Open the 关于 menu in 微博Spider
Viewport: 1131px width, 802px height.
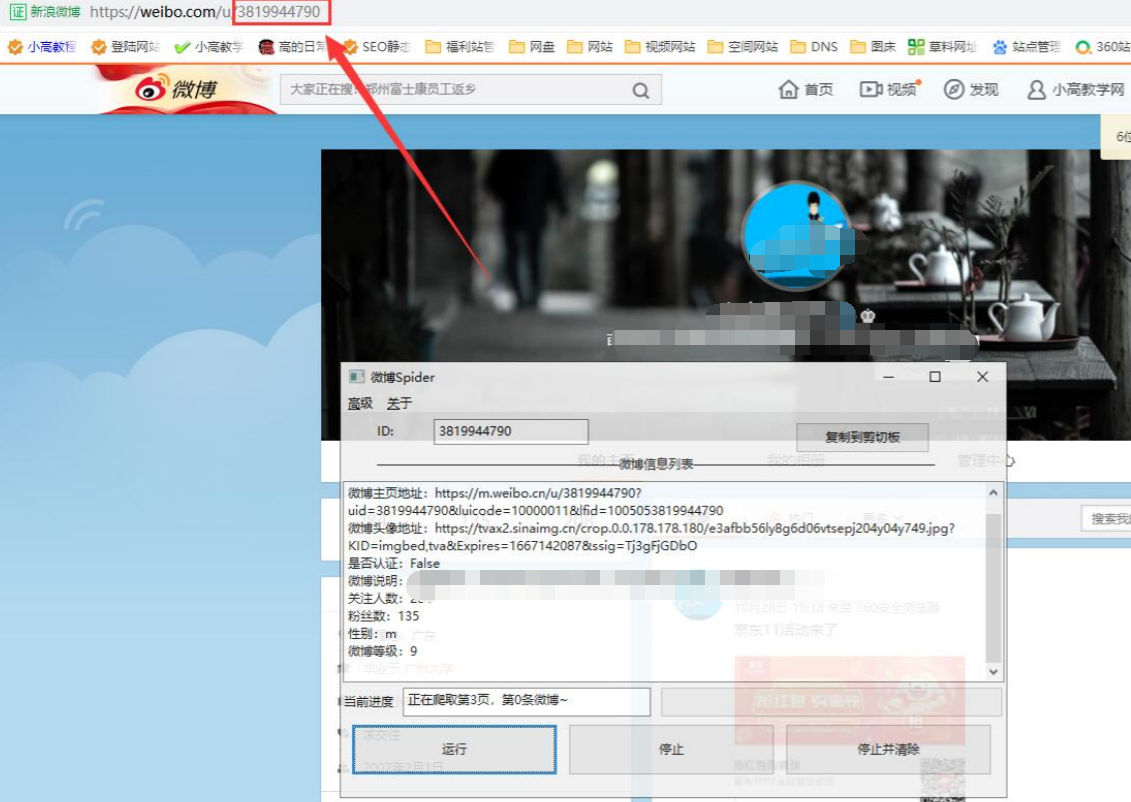pyautogui.click(x=399, y=403)
